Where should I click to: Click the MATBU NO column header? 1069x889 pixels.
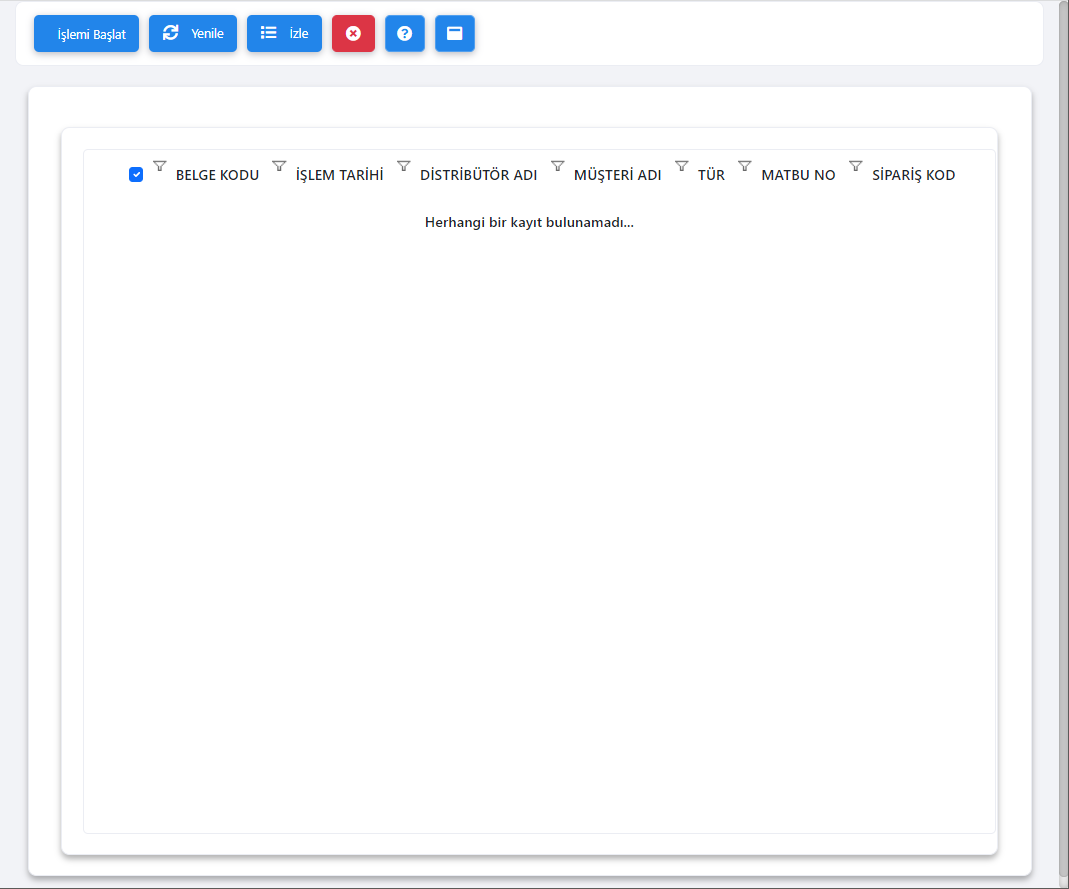pyautogui.click(x=798, y=176)
